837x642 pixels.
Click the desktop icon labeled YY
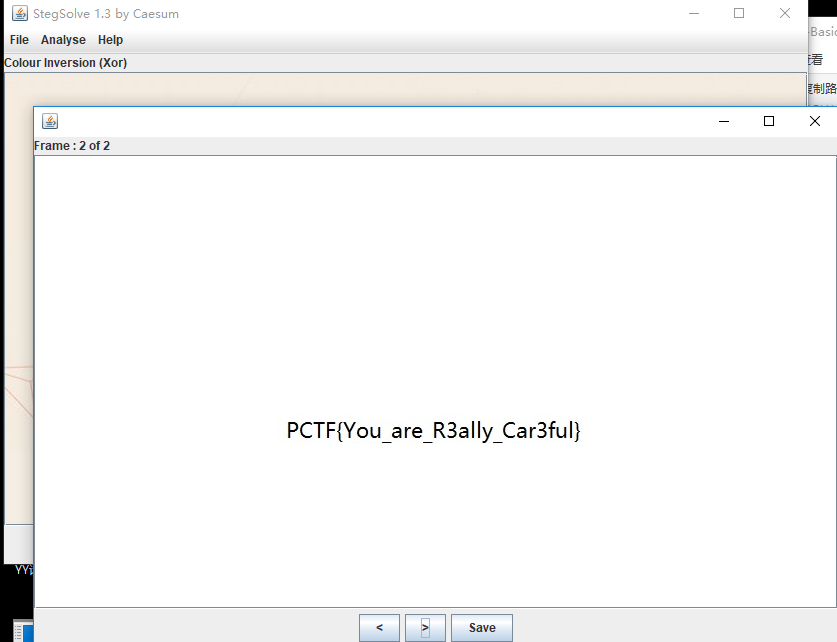(22, 570)
